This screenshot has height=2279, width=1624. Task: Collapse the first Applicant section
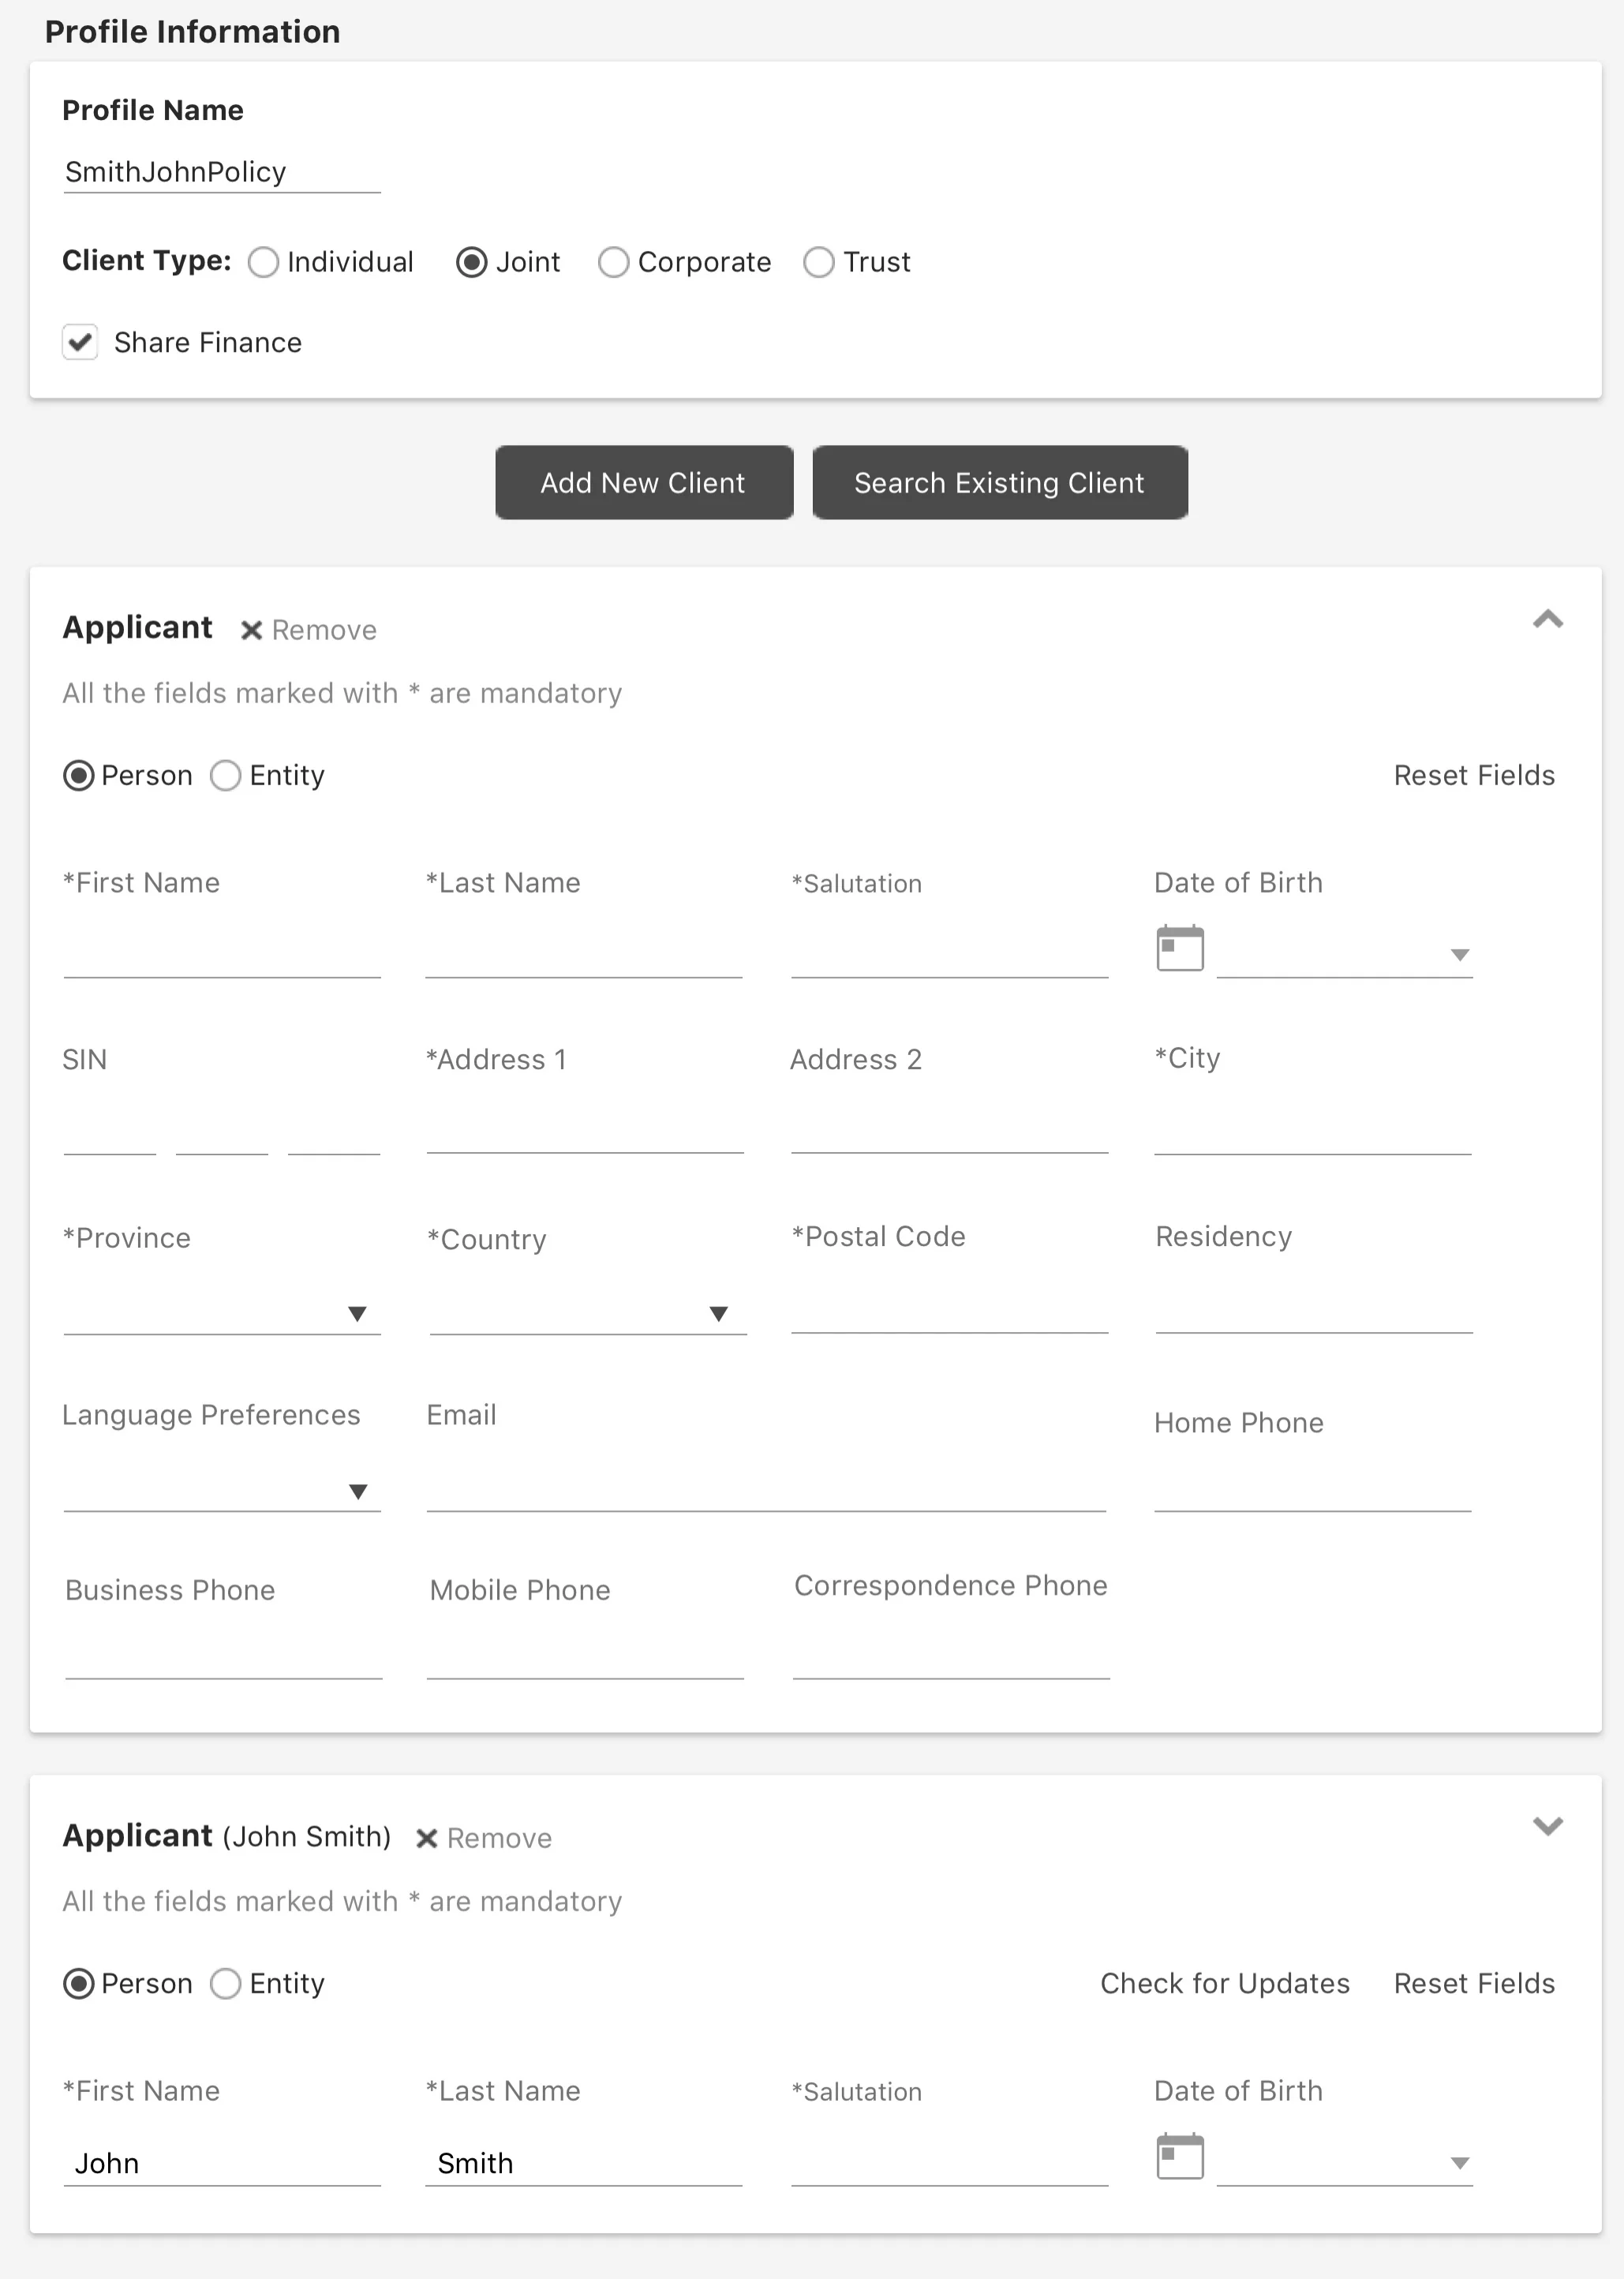click(x=1547, y=620)
